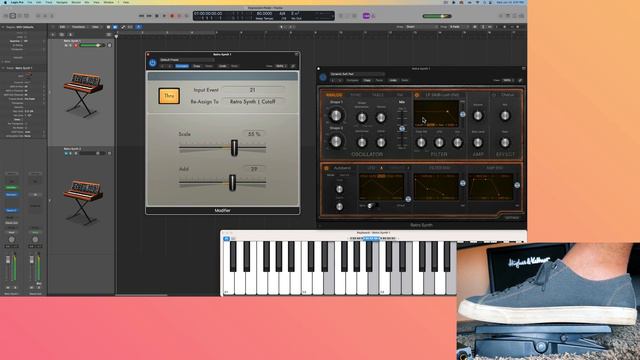Image resolution: width=640 pixels, height=360 pixels.
Task: Open the Logic Pro application menu
Action: pyautogui.click(x=17, y=2)
